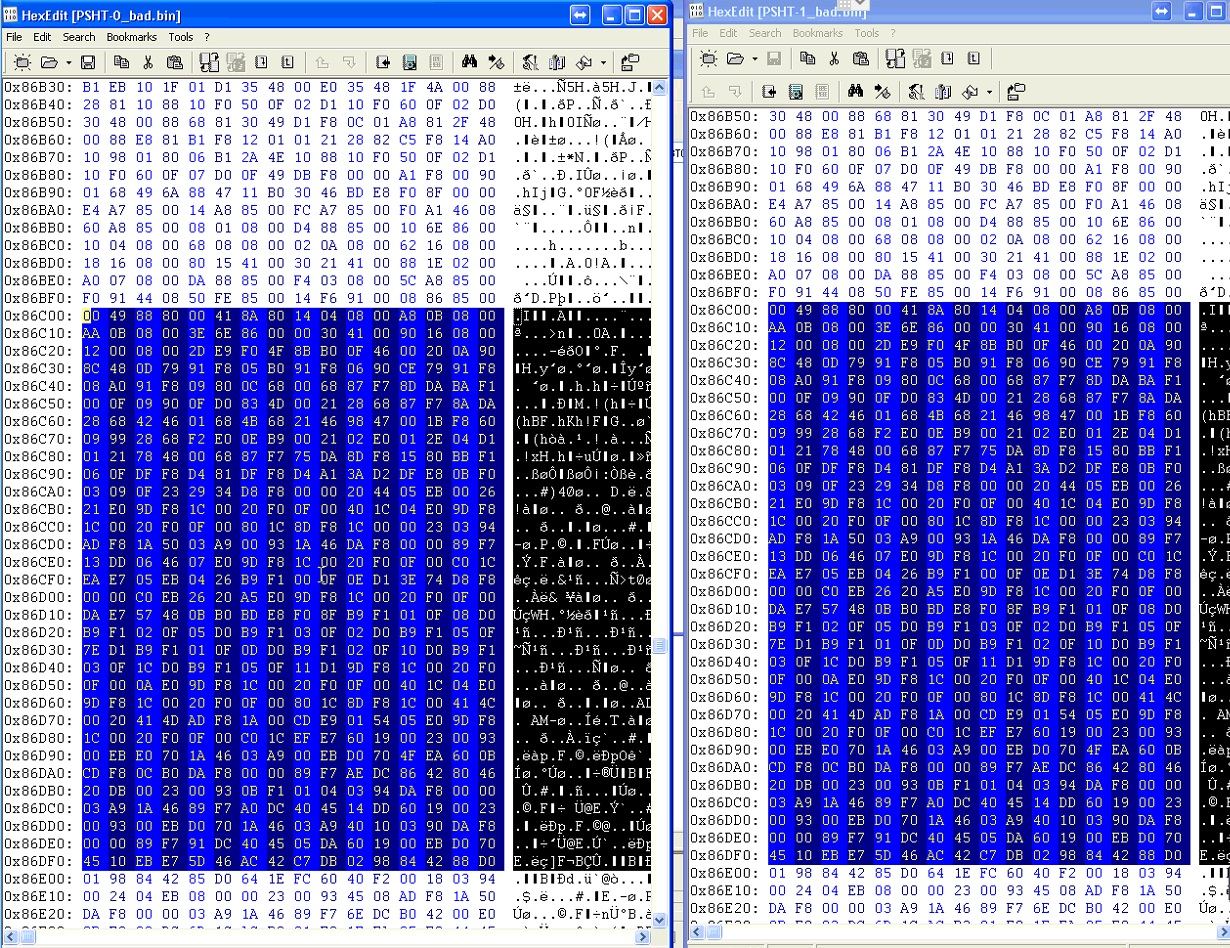Open paint bucket dropdown arrow in PSHT-1 window
Screen dimensions: 1230x948
[x=989, y=92]
